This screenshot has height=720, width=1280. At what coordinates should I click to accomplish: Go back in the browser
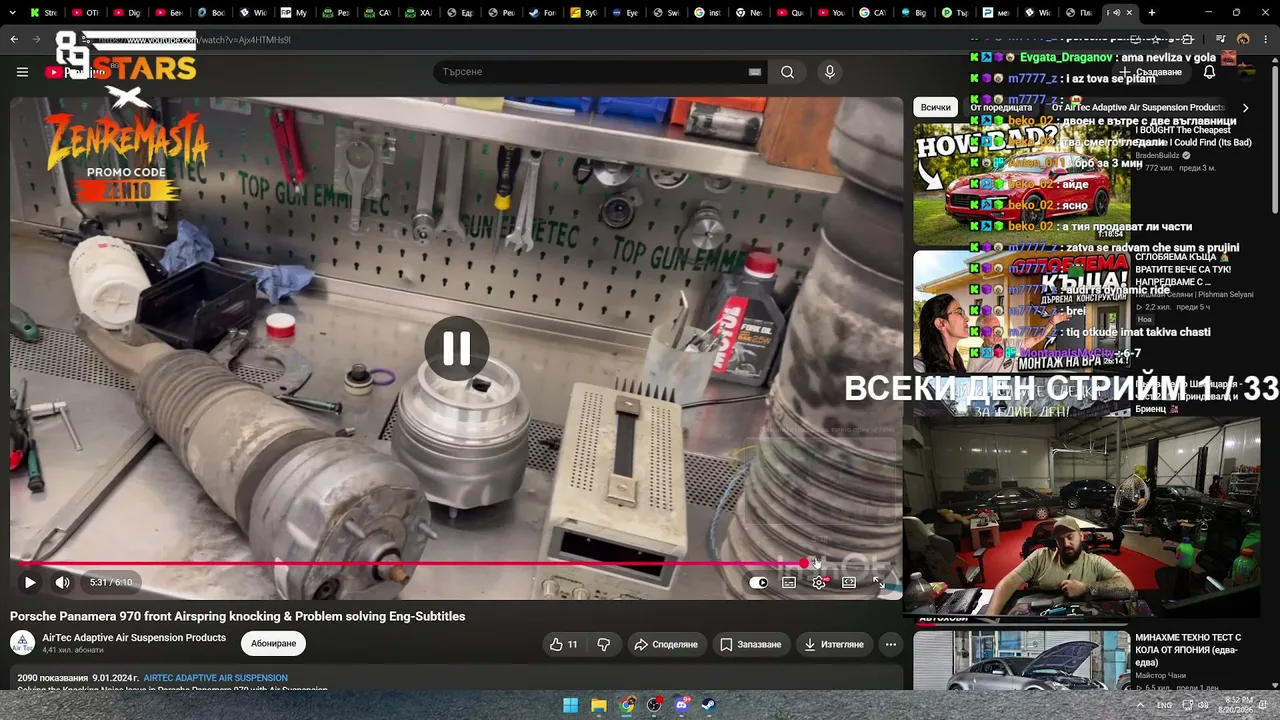click(x=14, y=40)
